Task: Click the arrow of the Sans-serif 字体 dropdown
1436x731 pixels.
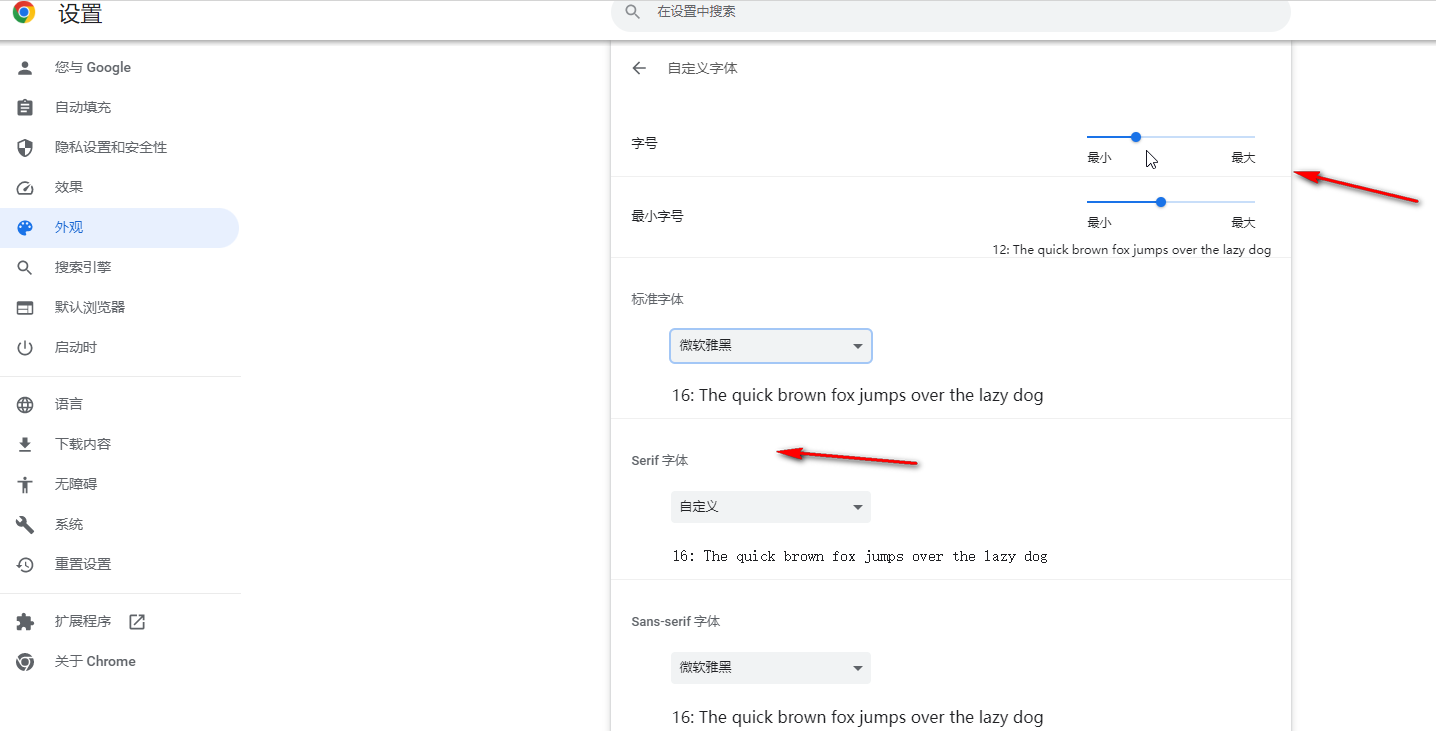Action: (x=857, y=669)
